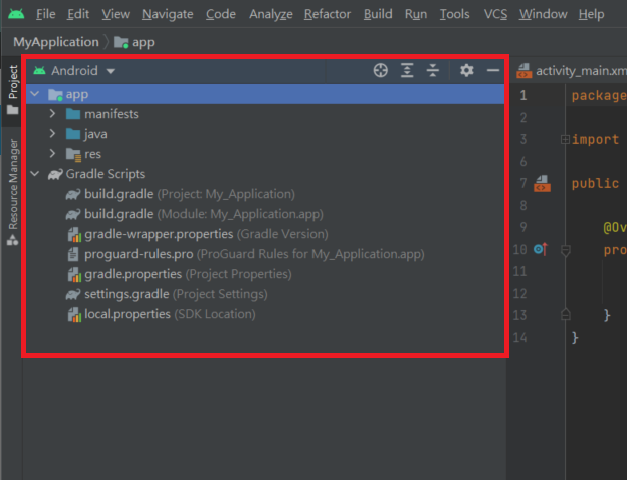This screenshot has height=480, width=627.
Task: Open the File menu
Action: 46,14
